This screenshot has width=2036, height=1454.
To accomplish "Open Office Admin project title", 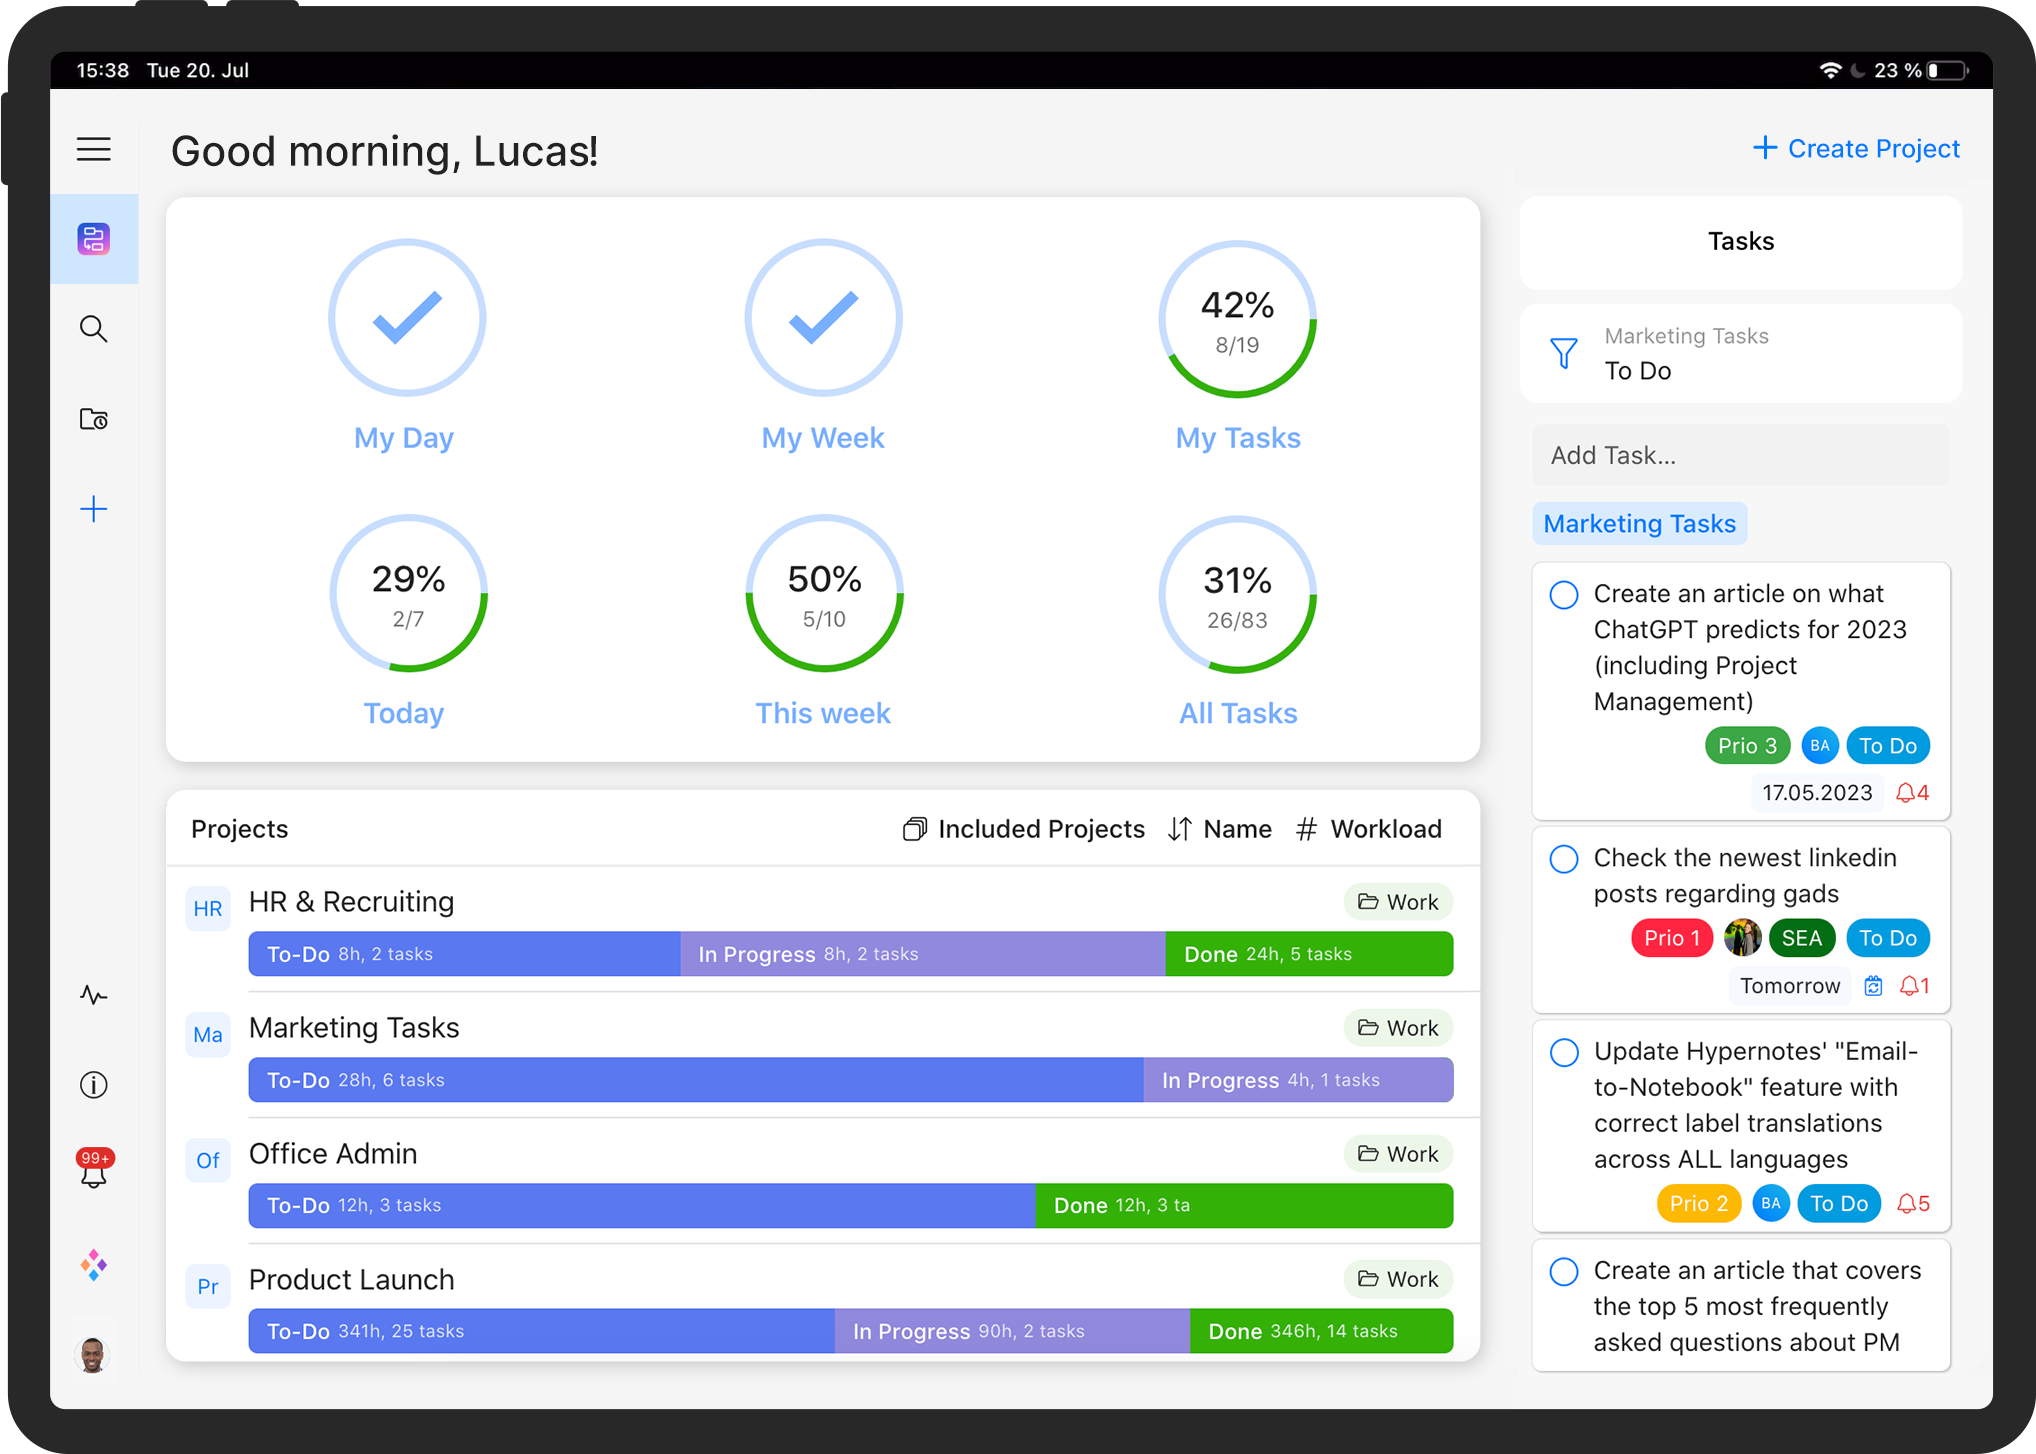I will point(333,1154).
